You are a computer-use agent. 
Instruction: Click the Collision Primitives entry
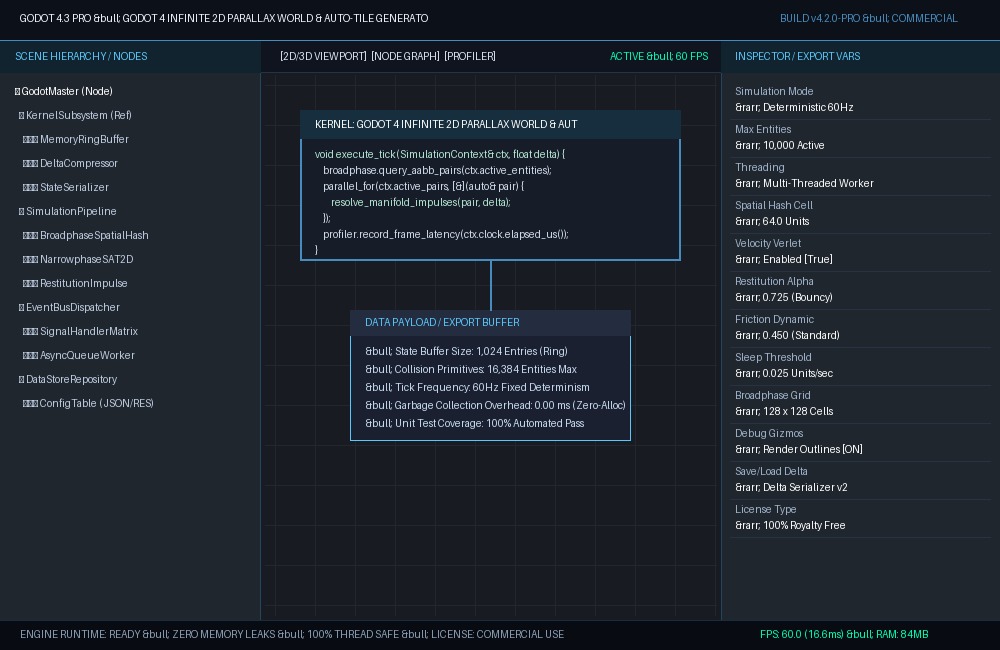tap(471, 369)
